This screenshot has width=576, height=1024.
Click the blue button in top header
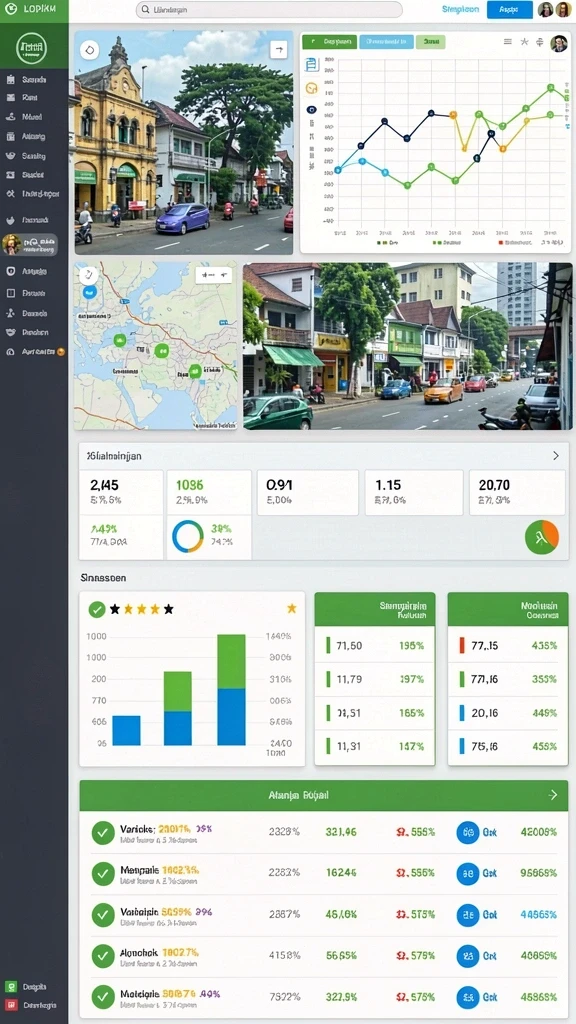coord(509,9)
